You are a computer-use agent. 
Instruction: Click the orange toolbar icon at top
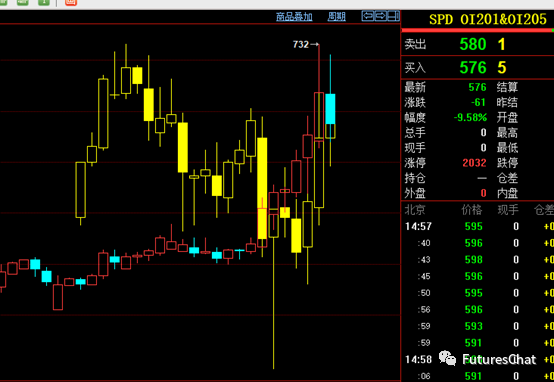71,2
